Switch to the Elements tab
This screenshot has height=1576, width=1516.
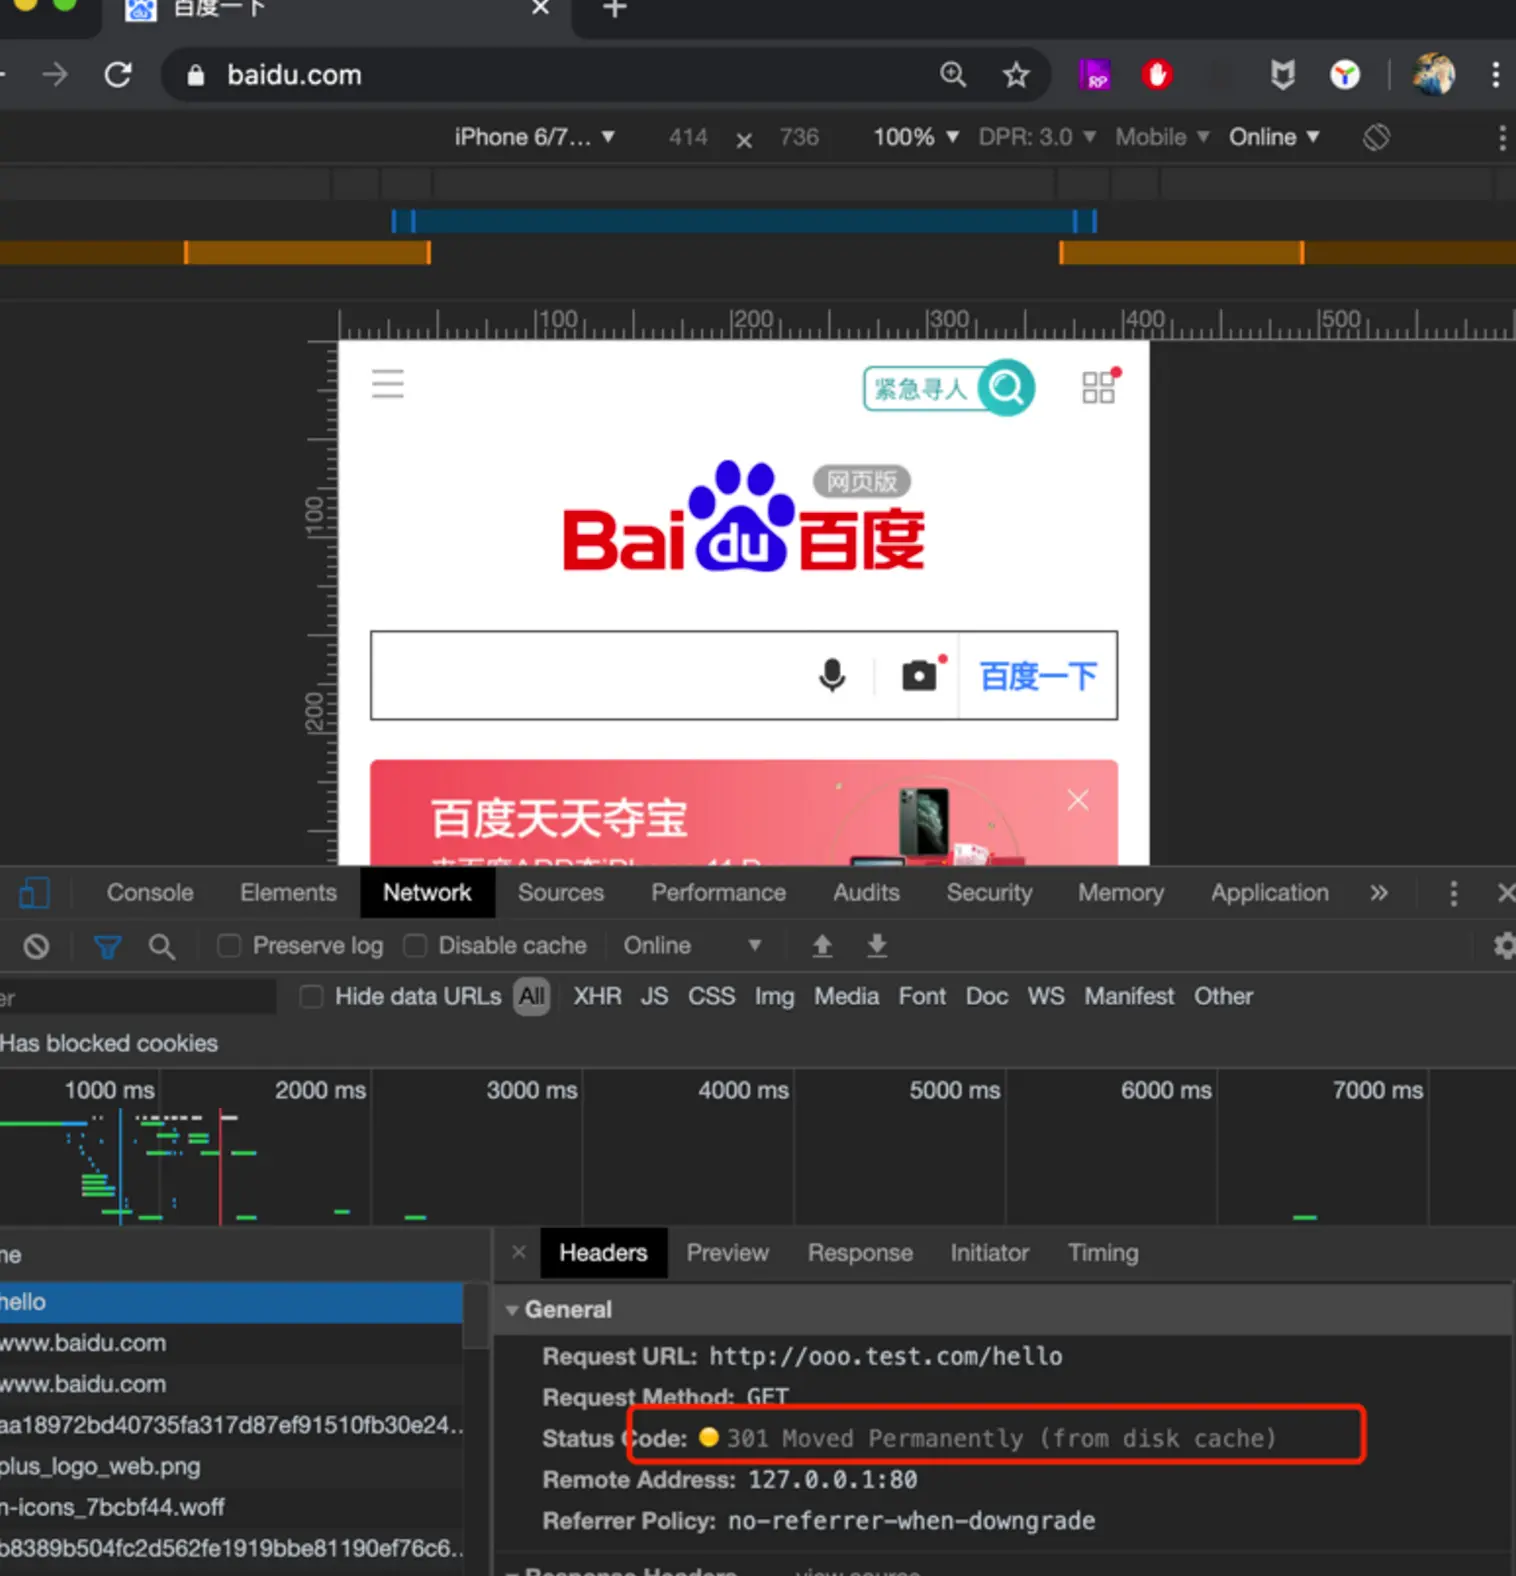(288, 893)
